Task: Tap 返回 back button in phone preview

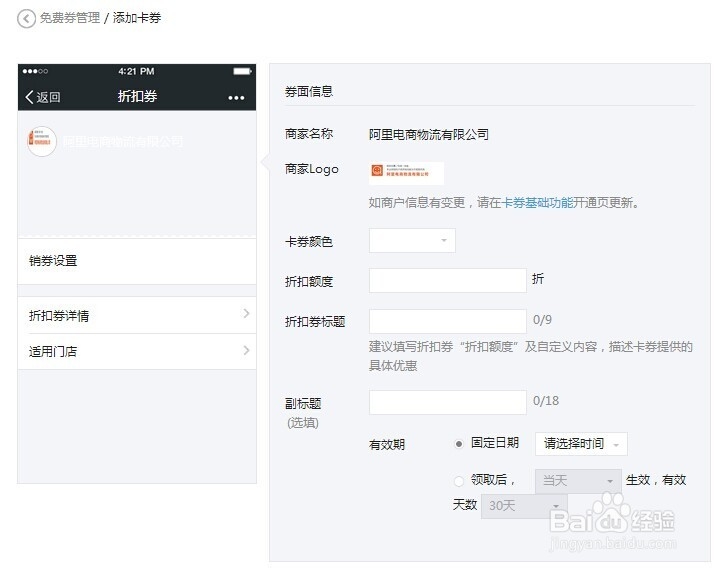Action: 43,97
